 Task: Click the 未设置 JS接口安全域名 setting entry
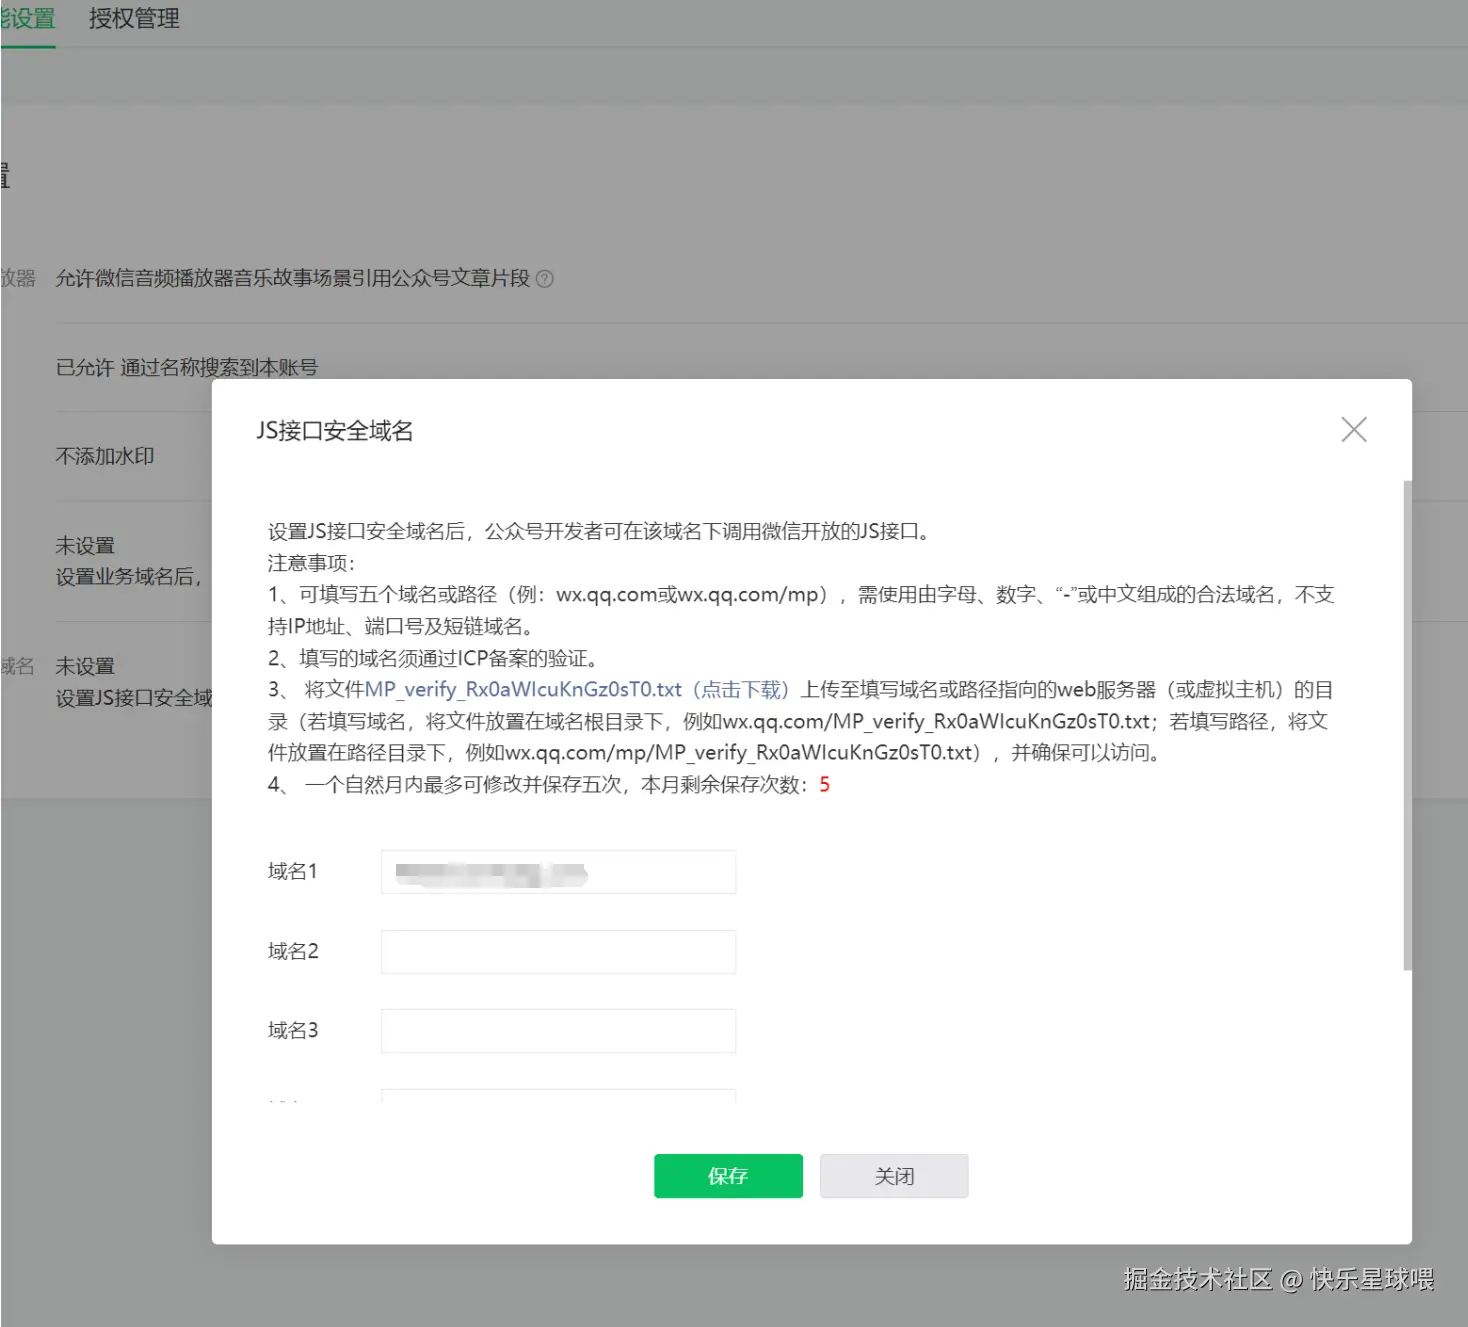tap(87, 665)
